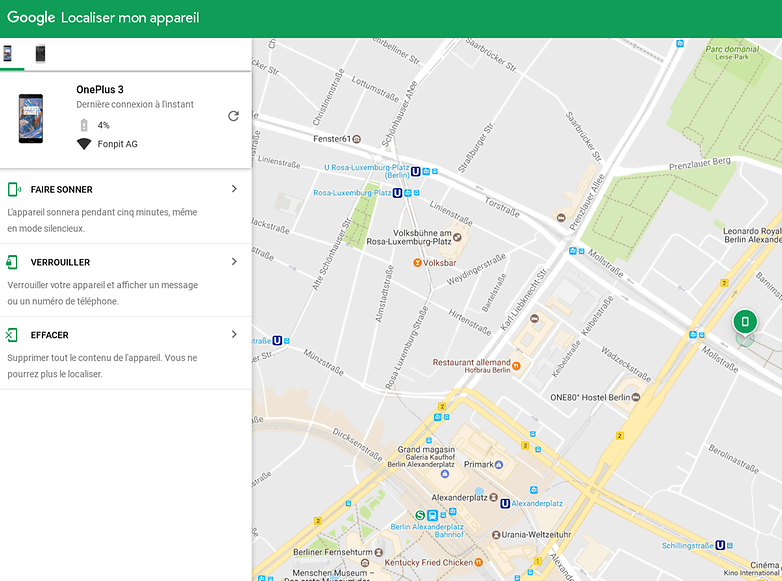Click the Volksbühne am Rosa-Luxemburg-Platz marker
Image resolution: width=782 pixels, height=581 pixels.
[x=457, y=237]
